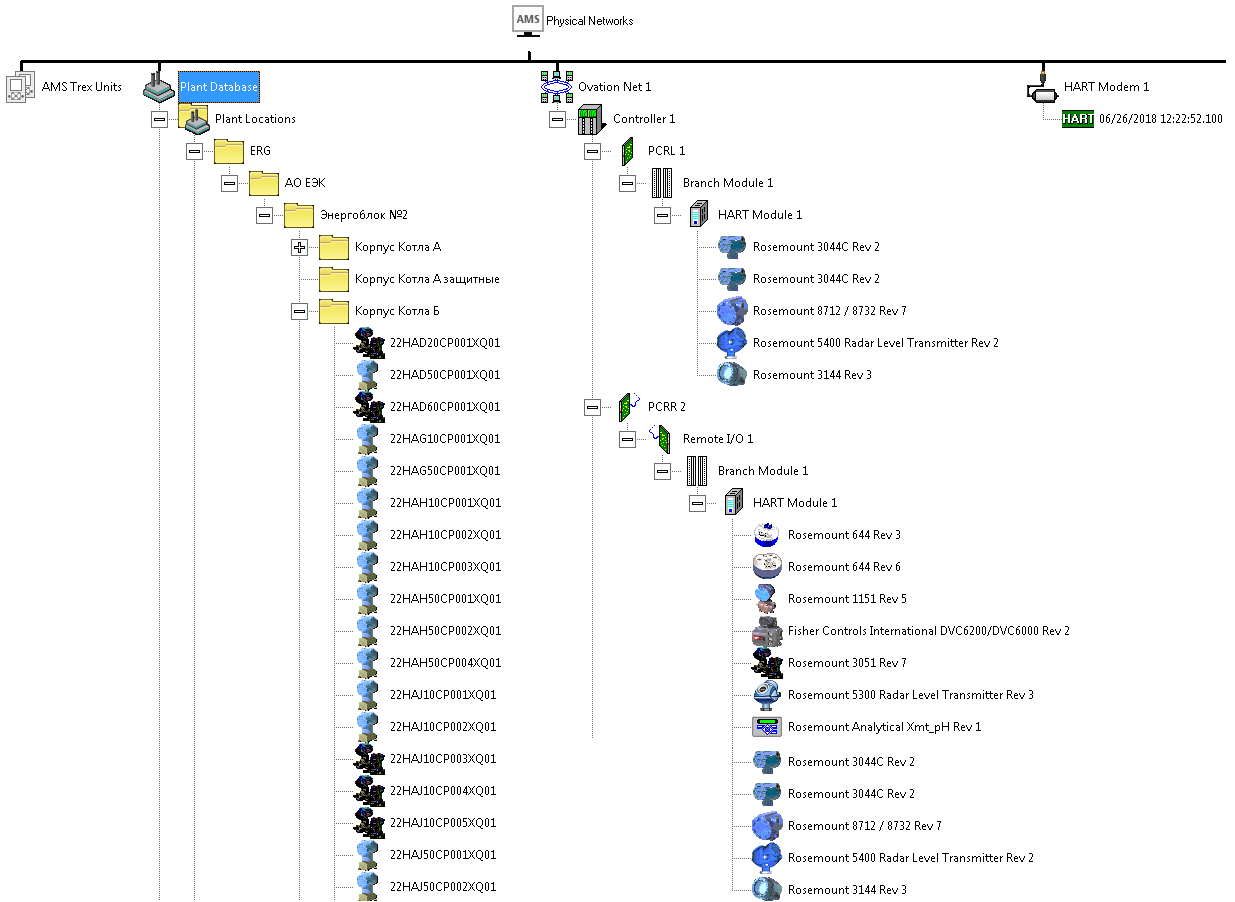Select the Remote I/O 1 icon
The width and height of the screenshot is (1235, 902).
tap(660, 438)
